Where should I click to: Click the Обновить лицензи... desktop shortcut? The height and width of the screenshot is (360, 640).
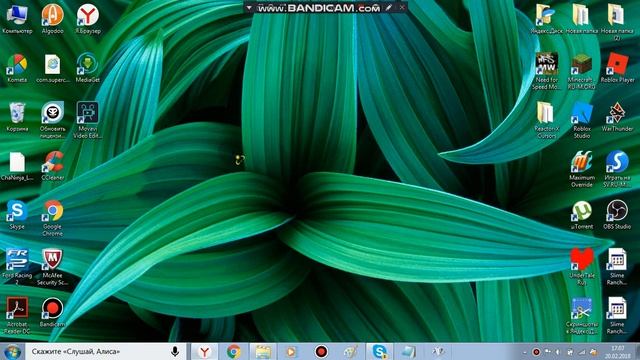click(x=52, y=120)
